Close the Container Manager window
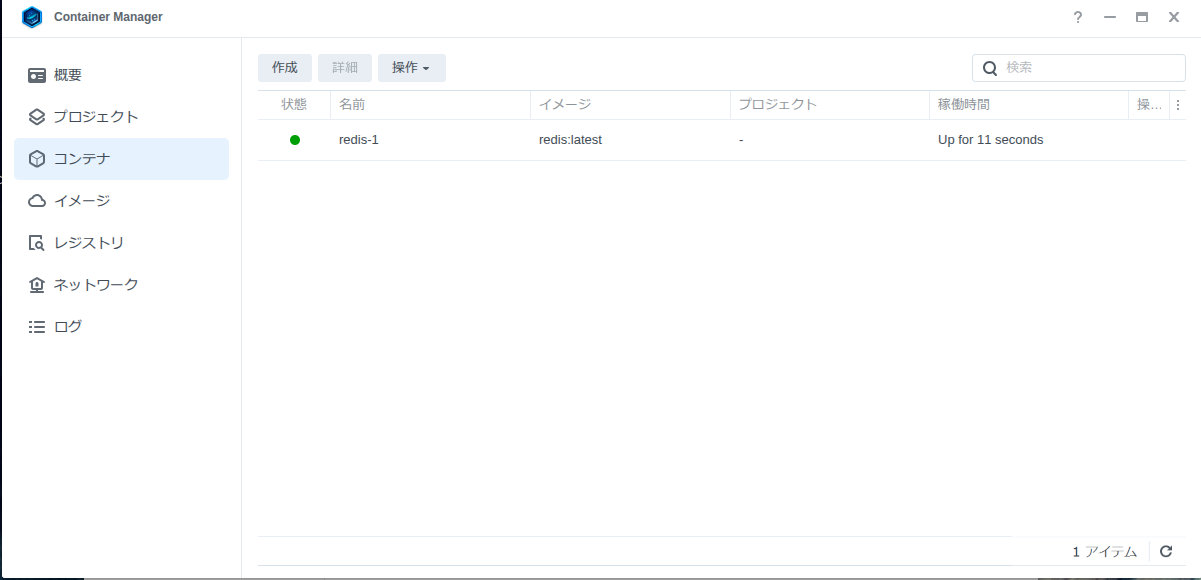Viewport: 1201px width, 580px height. pyautogui.click(x=1174, y=17)
